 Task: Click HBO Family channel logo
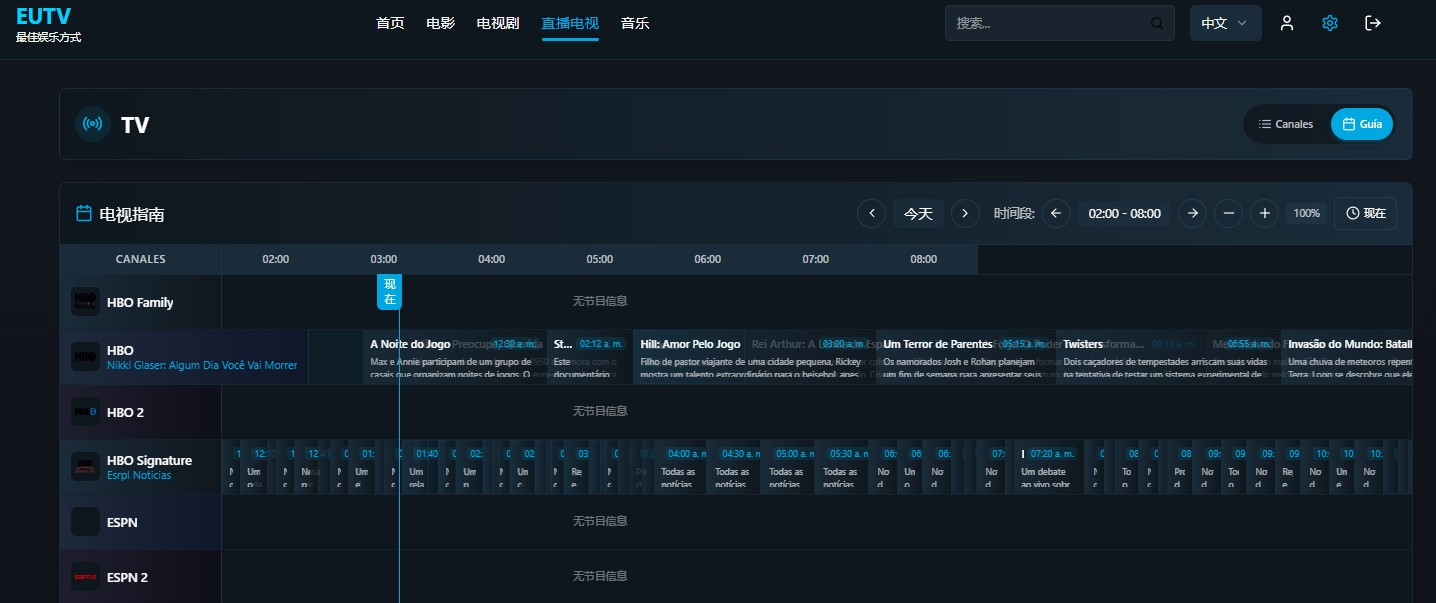[x=85, y=302]
